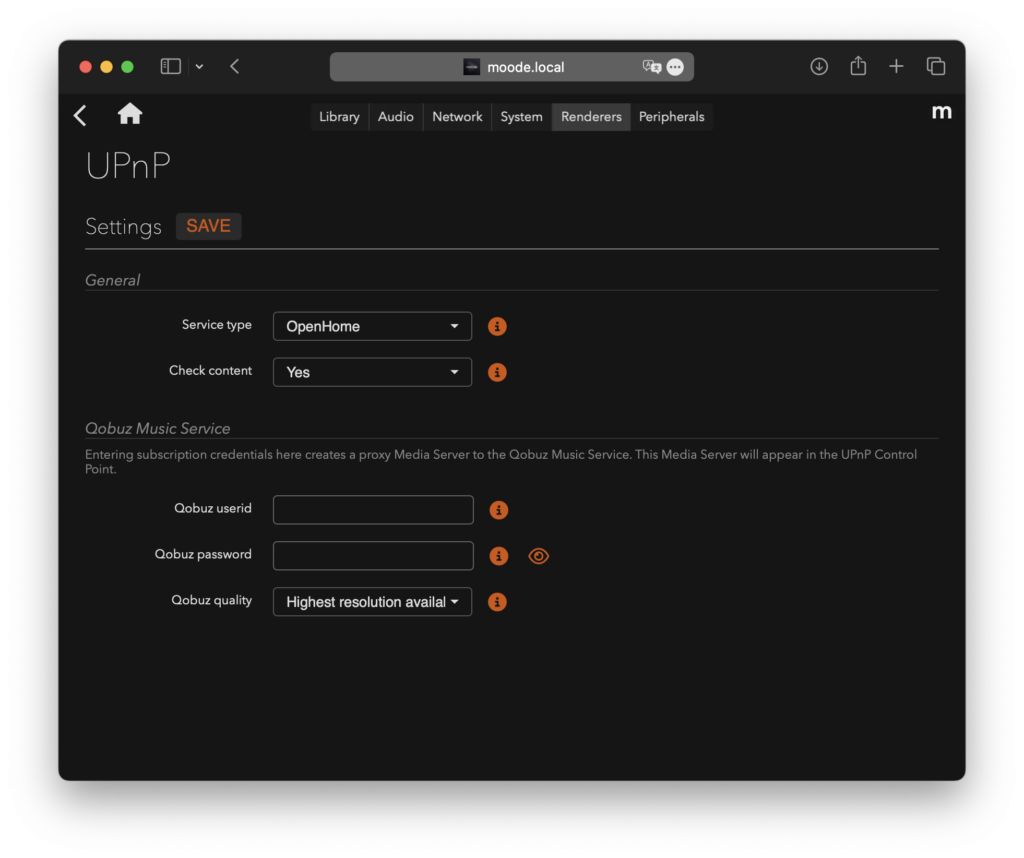The height and width of the screenshot is (858, 1024).
Task: Go to the Network tab
Action: pos(457,117)
